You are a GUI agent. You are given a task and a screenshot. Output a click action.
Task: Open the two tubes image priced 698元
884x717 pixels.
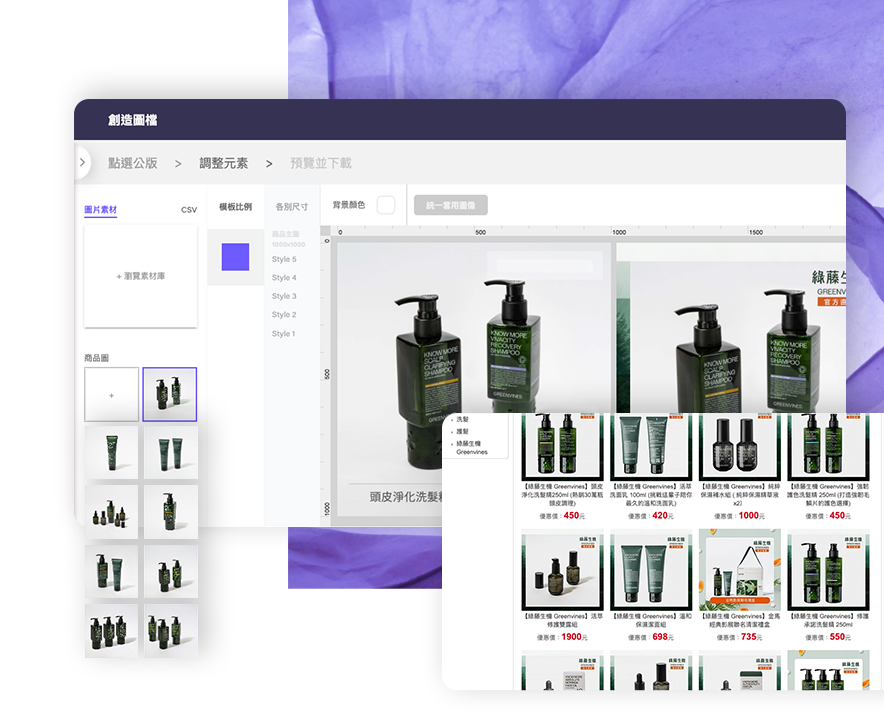tap(651, 570)
